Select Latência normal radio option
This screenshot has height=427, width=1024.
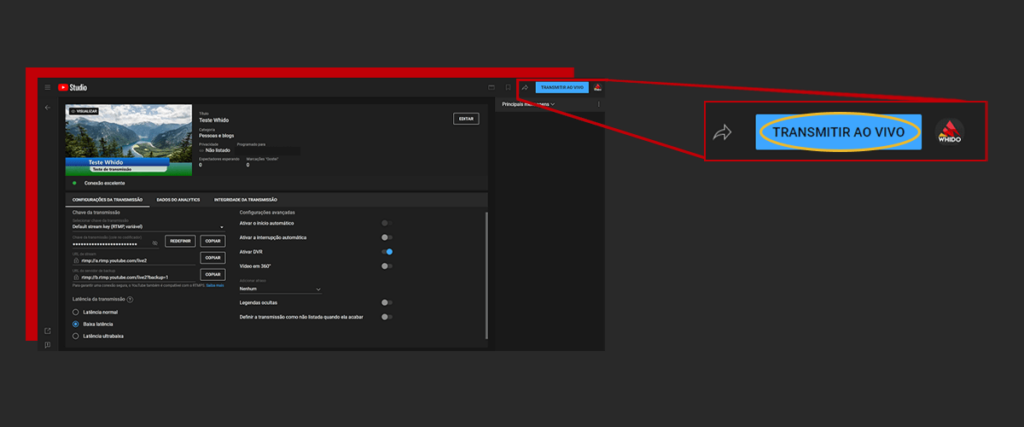coord(76,313)
